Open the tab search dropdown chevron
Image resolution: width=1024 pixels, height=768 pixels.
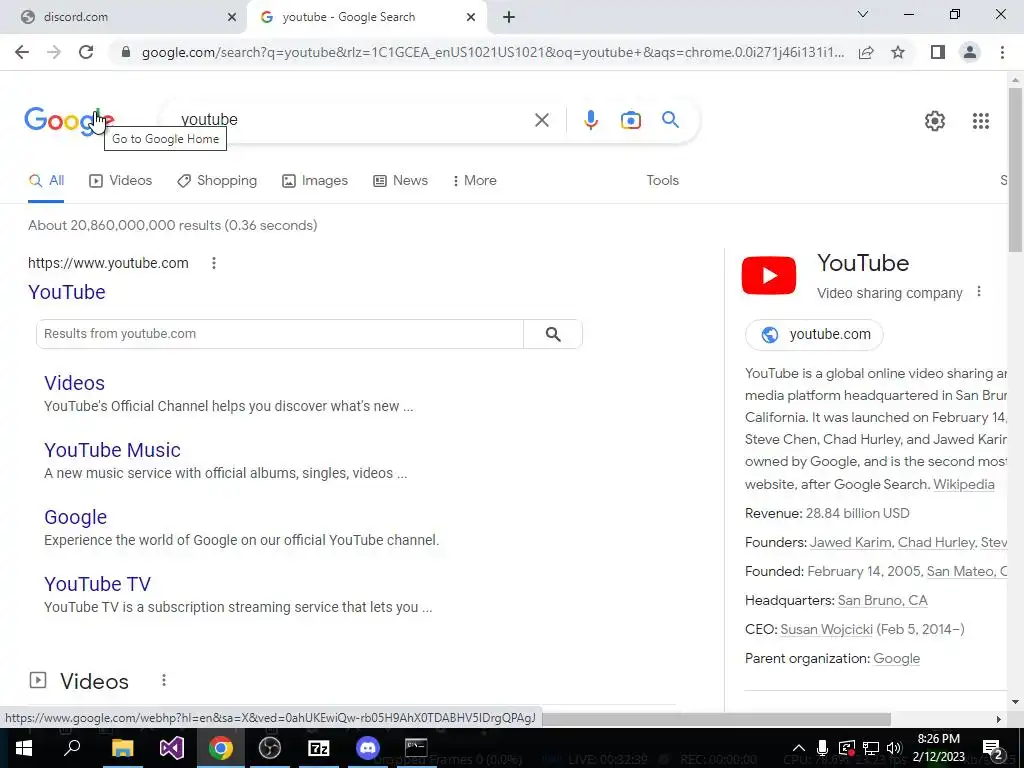(x=863, y=14)
